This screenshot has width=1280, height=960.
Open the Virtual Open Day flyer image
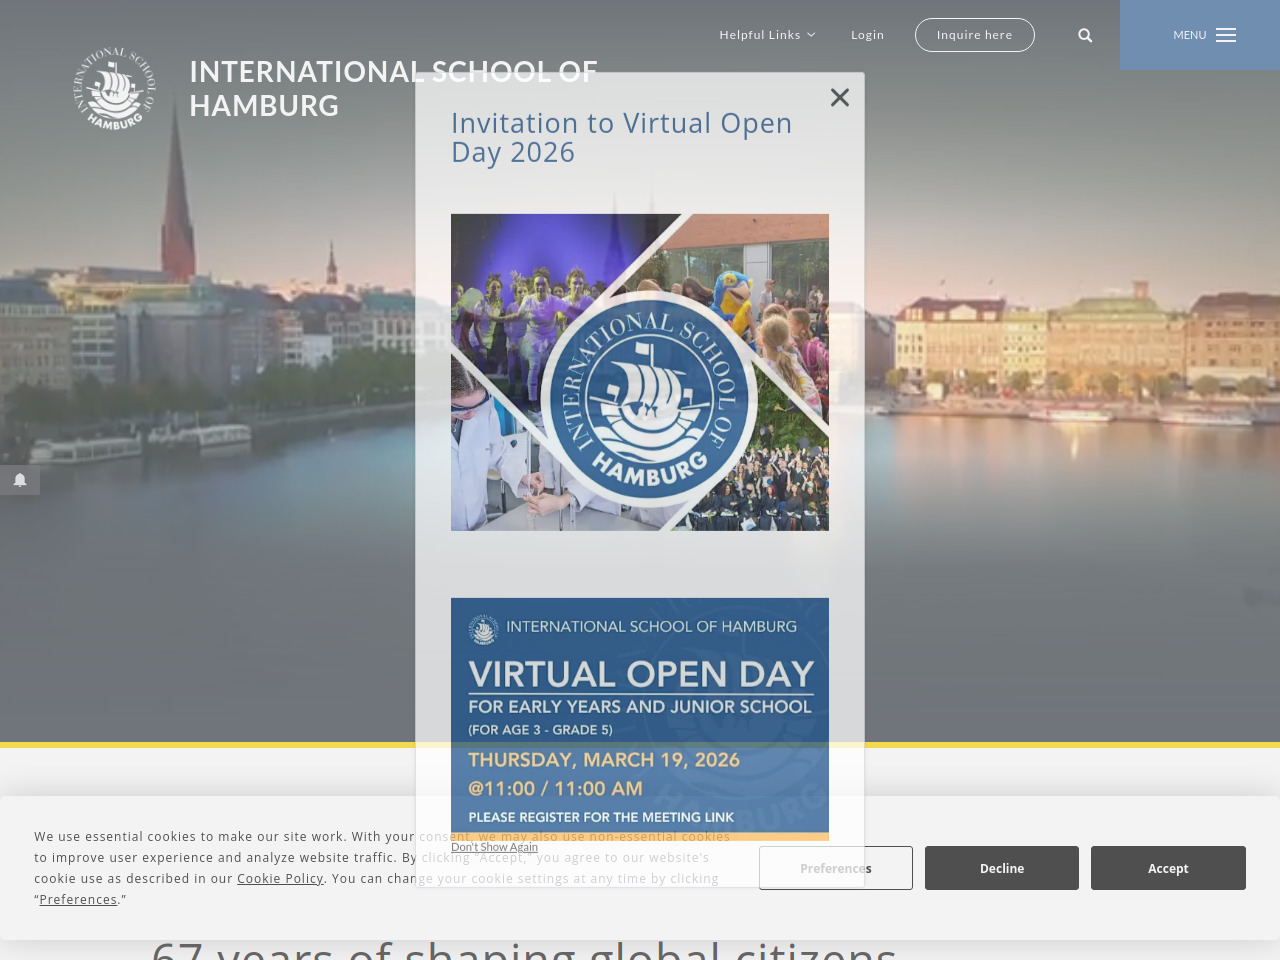click(639, 700)
